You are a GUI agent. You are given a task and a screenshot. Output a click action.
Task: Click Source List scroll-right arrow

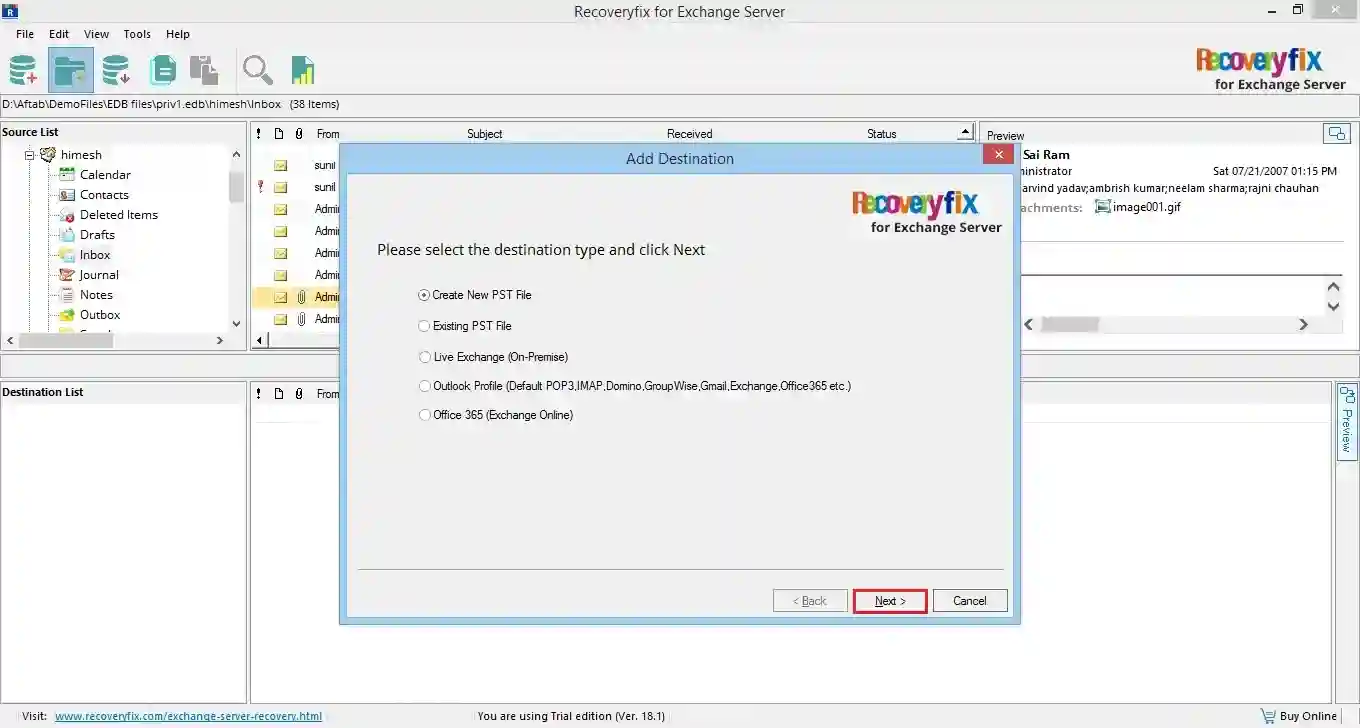[x=220, y=341]
